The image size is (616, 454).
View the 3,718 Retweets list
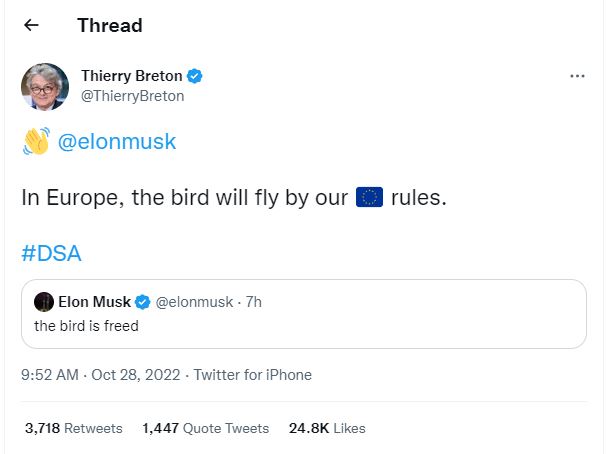click(x=73, y=428)
